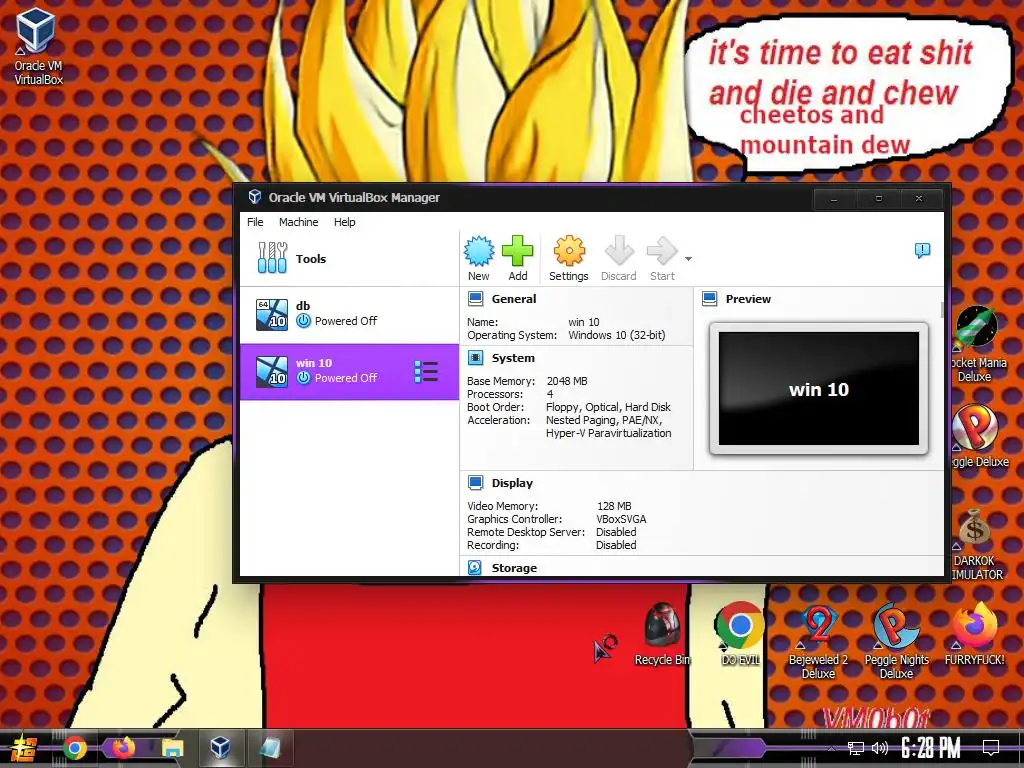The height and width of the screenshot is (768, 1024).
Task: Click the VirtualBox cube taskbar icon
Action: [x=220, y=748]
